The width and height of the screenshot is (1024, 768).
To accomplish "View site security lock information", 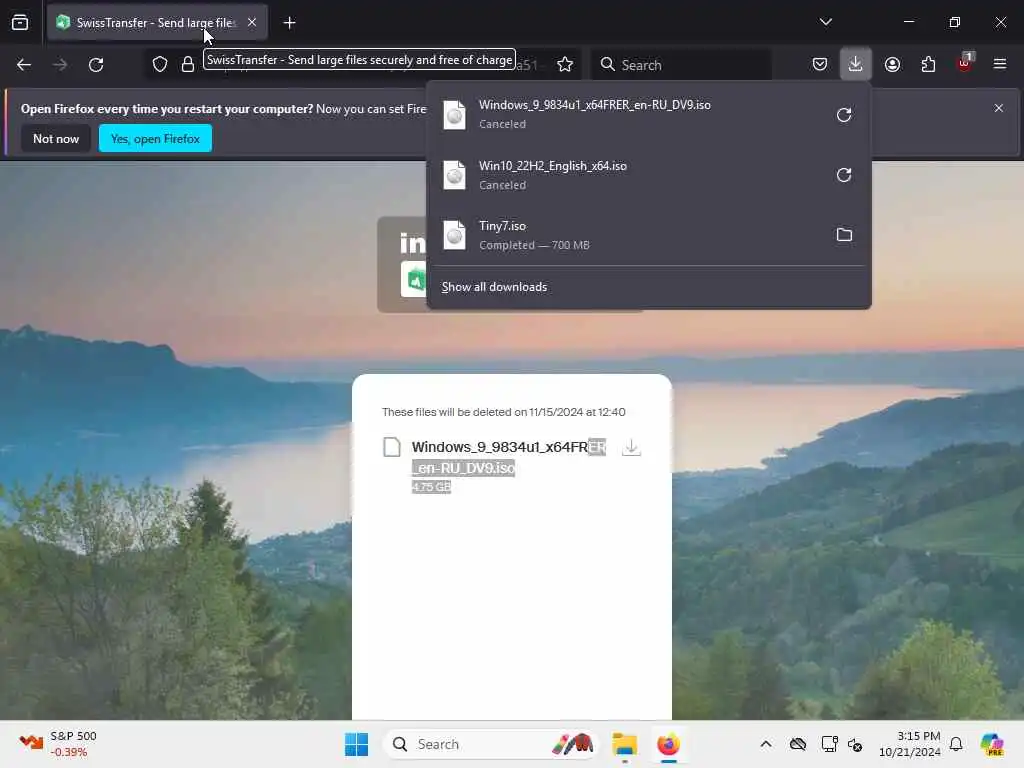I will pos(187,65).
